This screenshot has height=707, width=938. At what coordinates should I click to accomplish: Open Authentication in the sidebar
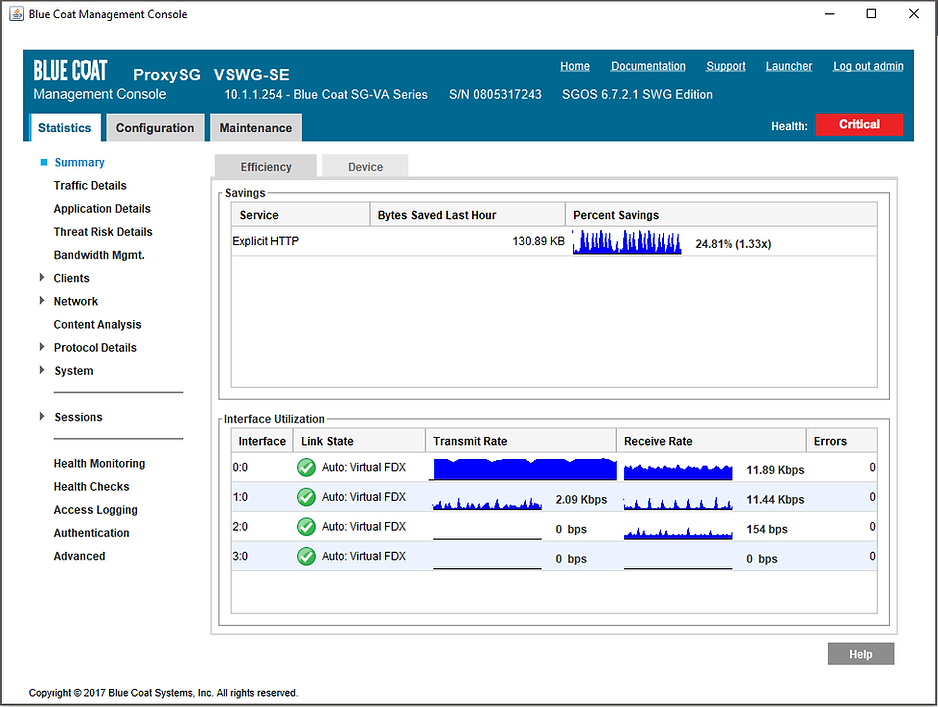(92, 533)
